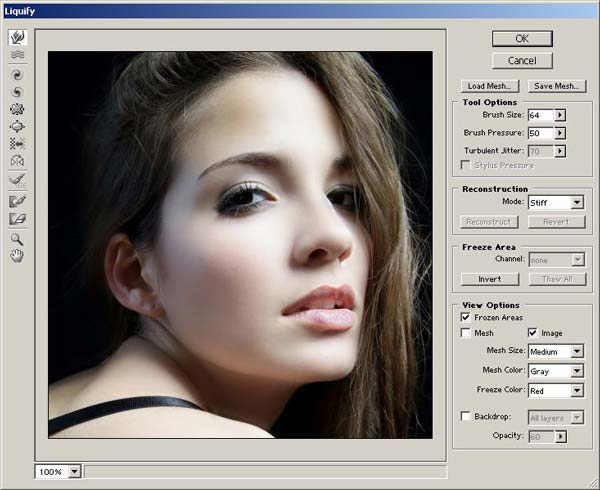This screenshot has width=600, height=490.
Task: Select the Bloat tool
Action: 17,126
